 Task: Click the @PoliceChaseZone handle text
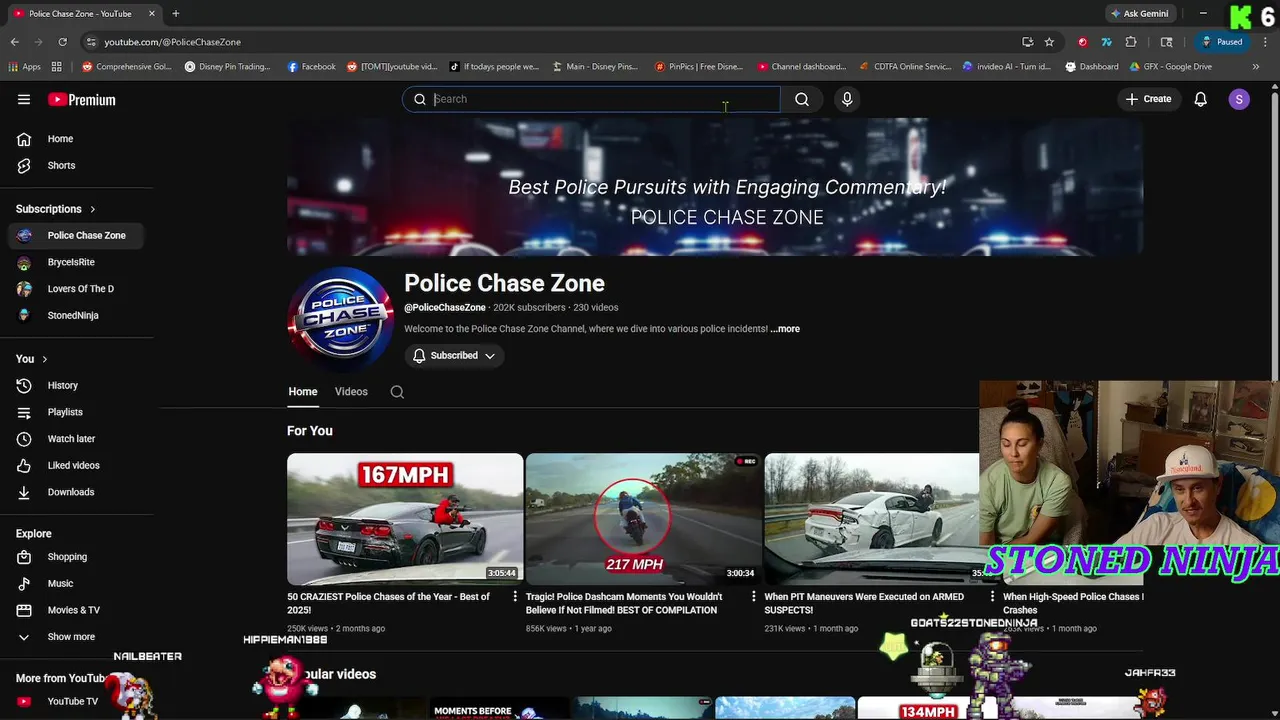coord(445,308)
